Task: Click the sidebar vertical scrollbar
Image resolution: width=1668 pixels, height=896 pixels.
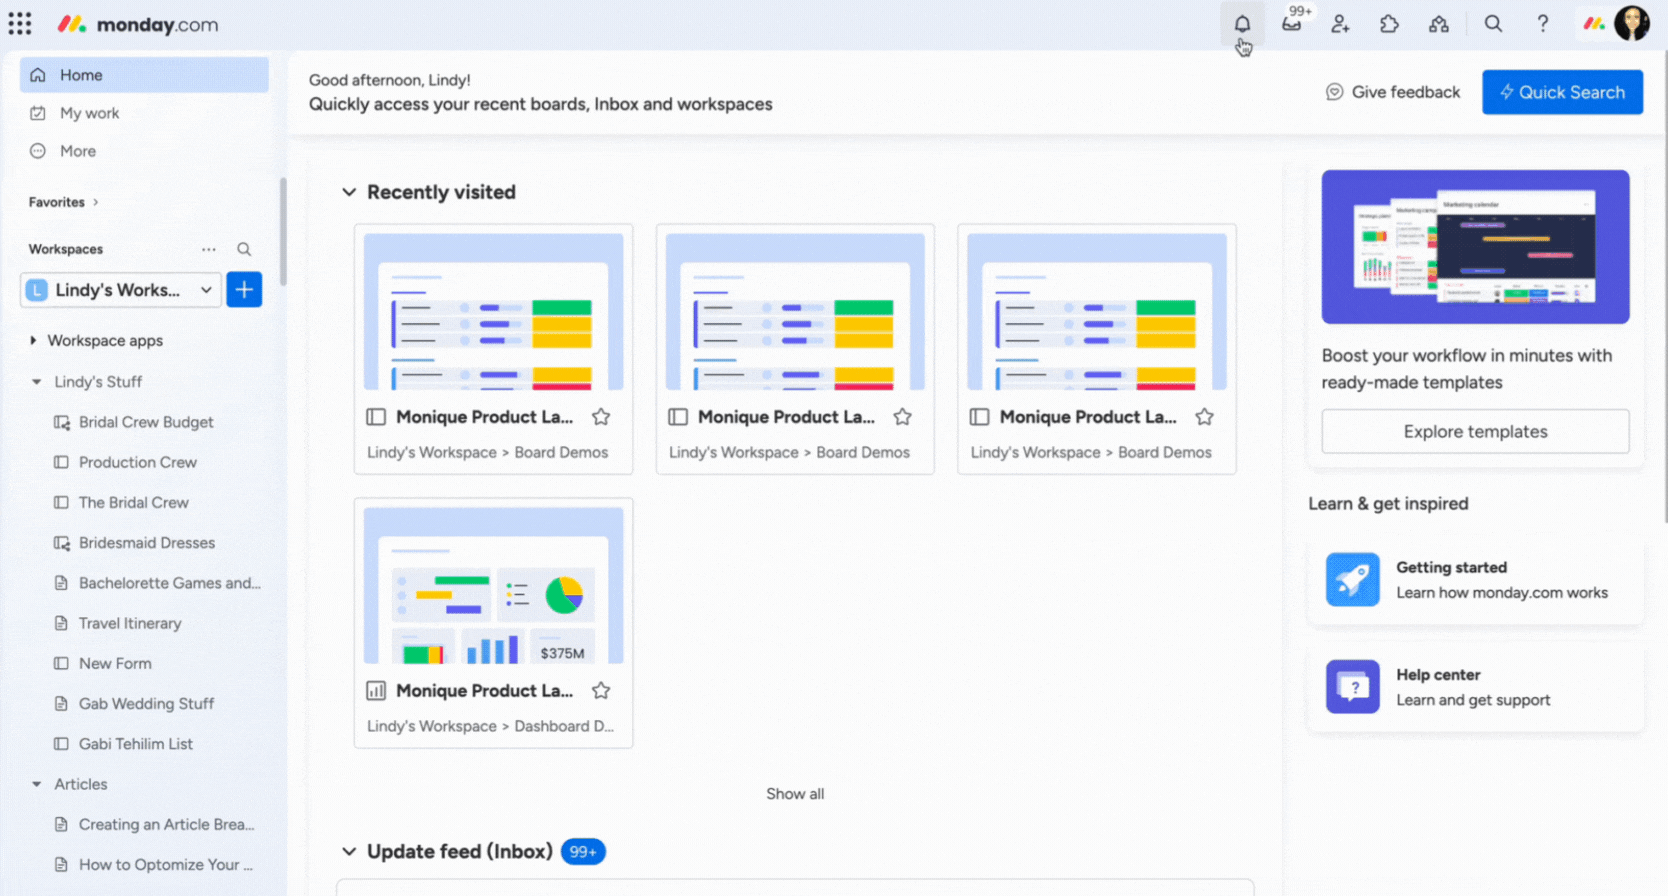Action: (283, 232)
